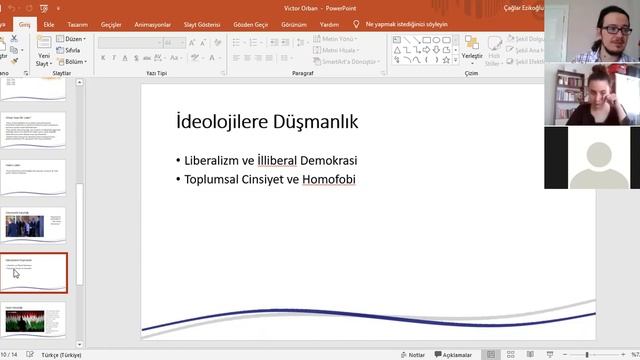This screenshot has width=640, height=360.
Task: Click the zoom out minus button
Action: pyautogui.click(x=565, y=354)
